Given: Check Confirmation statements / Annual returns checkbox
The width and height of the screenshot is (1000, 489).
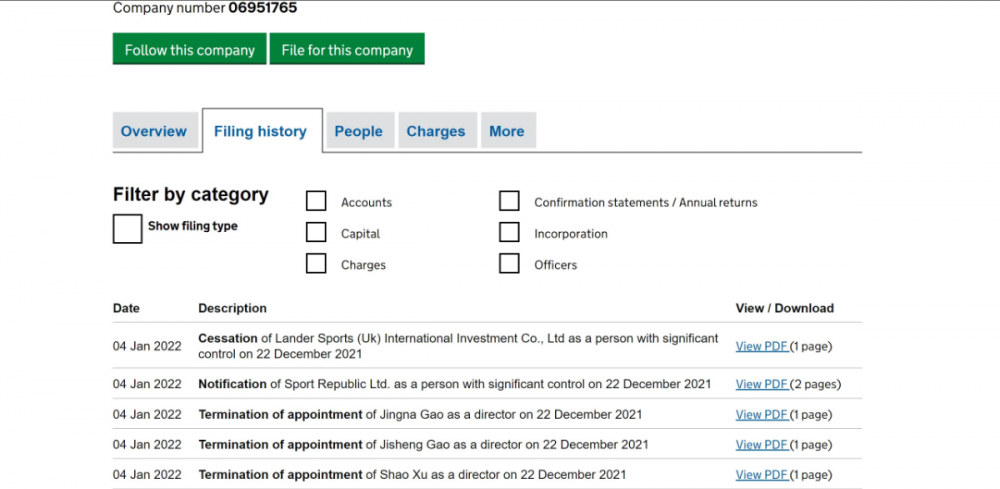Looking at the screenshot, I should tap(509, 201).
